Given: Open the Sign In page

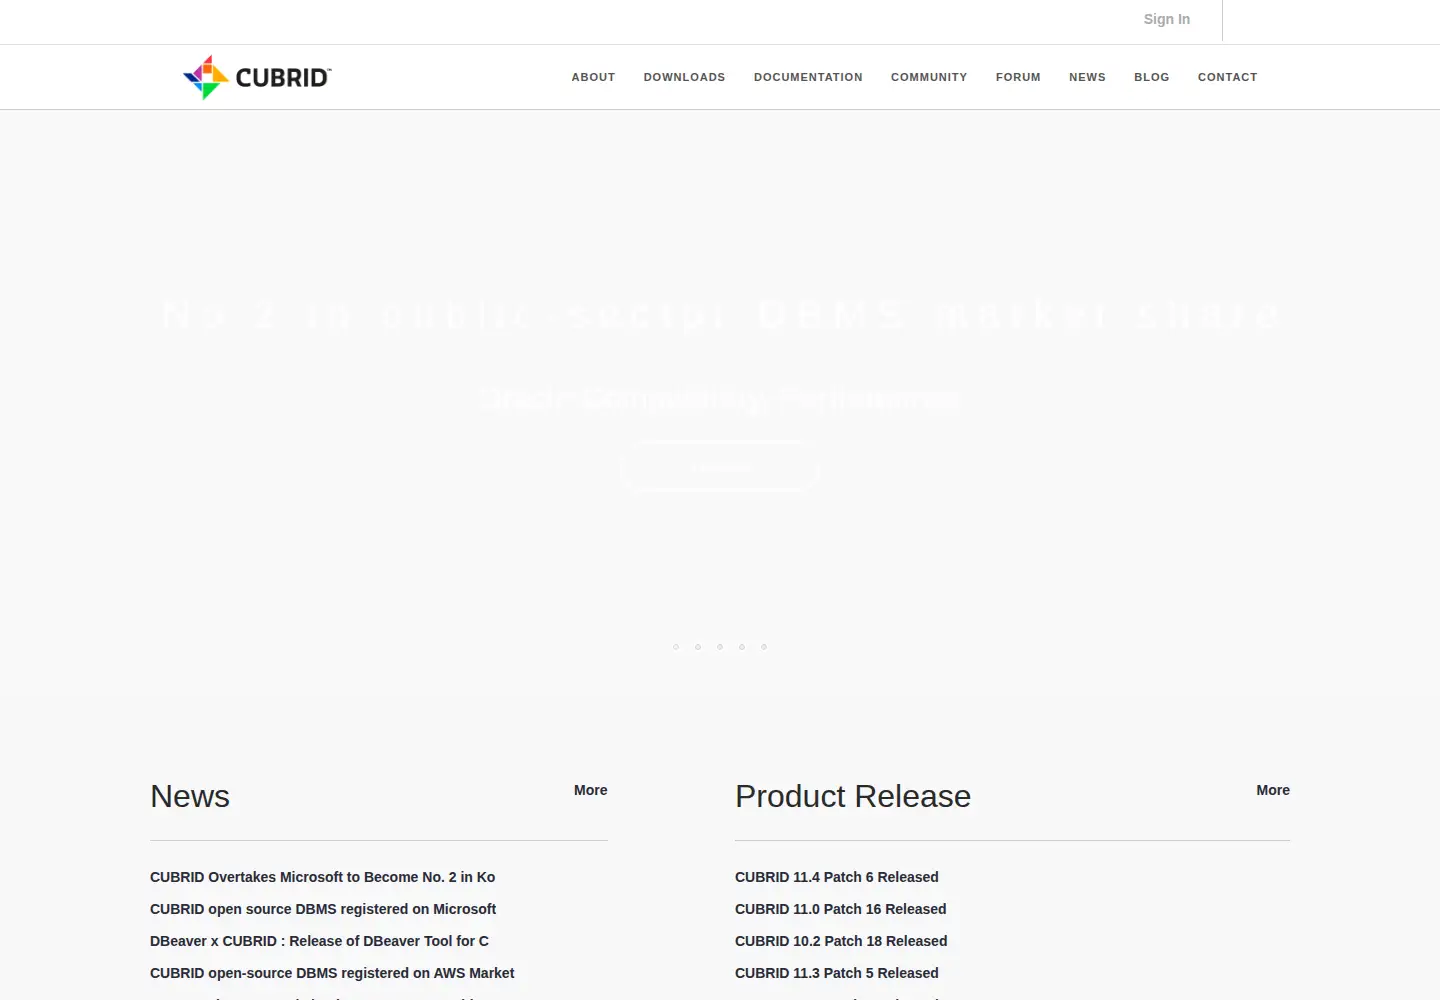Looking at the screenshot, I should (x=1167, y=19).
